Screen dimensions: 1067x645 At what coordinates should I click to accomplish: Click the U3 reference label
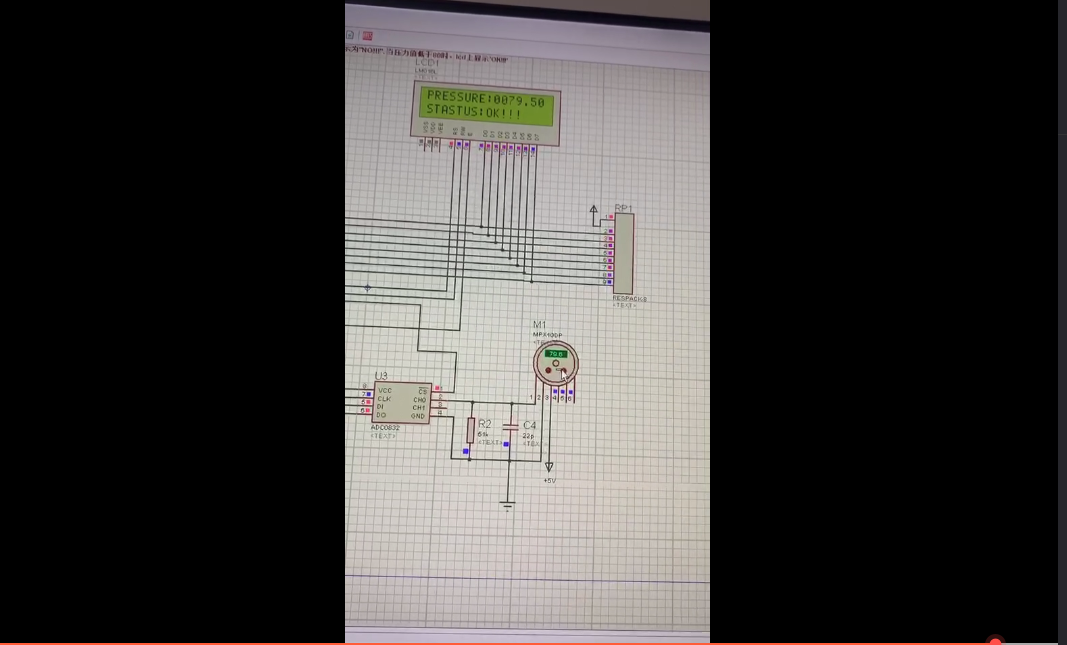[x=381, y=376]
